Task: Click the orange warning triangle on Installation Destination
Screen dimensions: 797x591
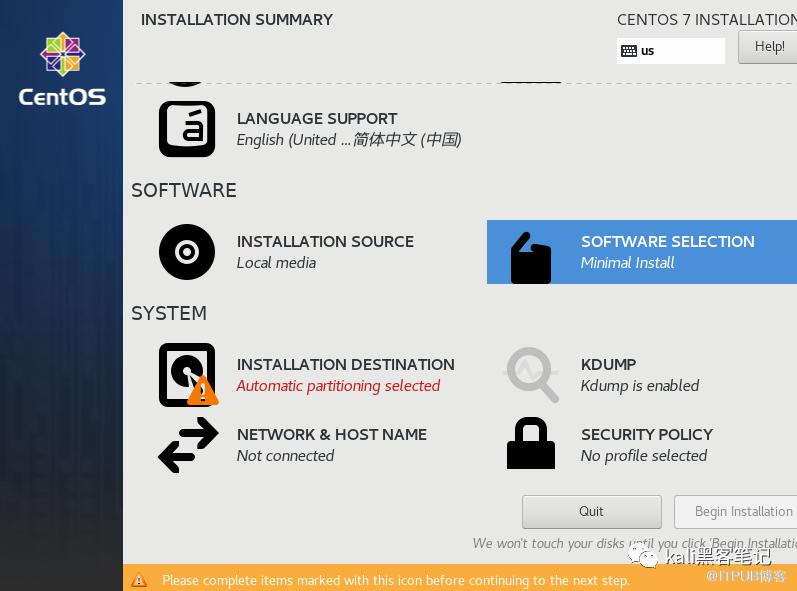Action: (203, 391)
